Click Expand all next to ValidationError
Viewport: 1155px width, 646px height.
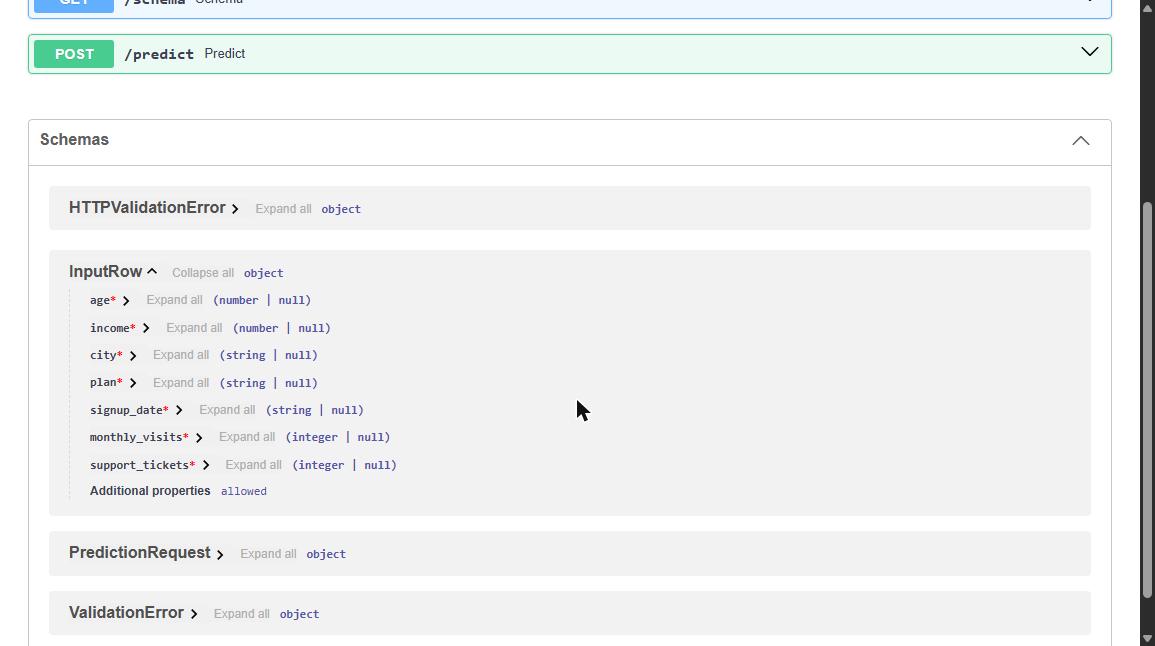(242, 614)
